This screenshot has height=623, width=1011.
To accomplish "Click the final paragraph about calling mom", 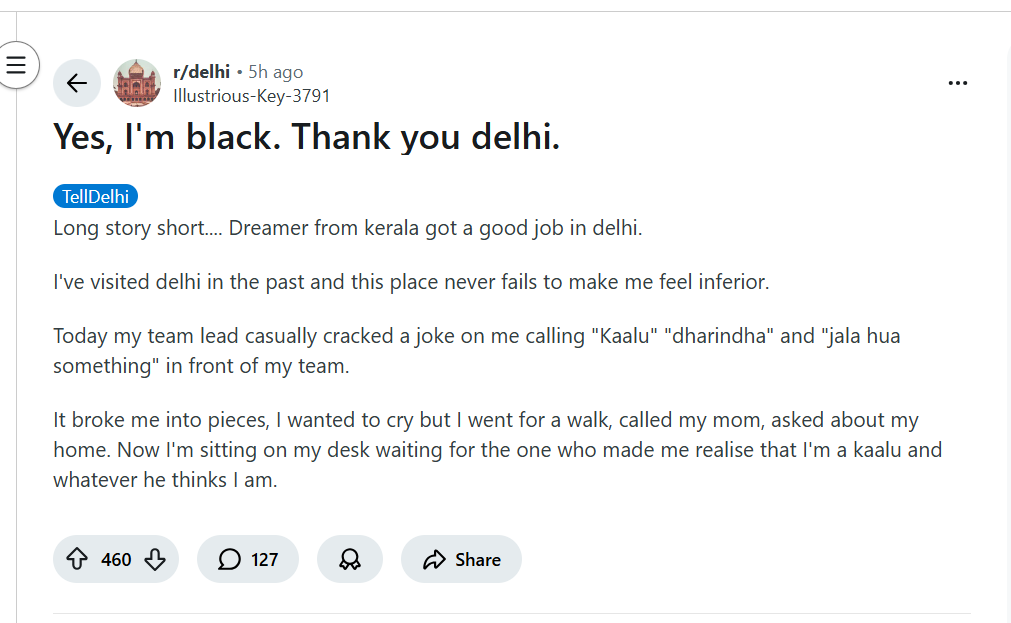I will click(497, 449).
